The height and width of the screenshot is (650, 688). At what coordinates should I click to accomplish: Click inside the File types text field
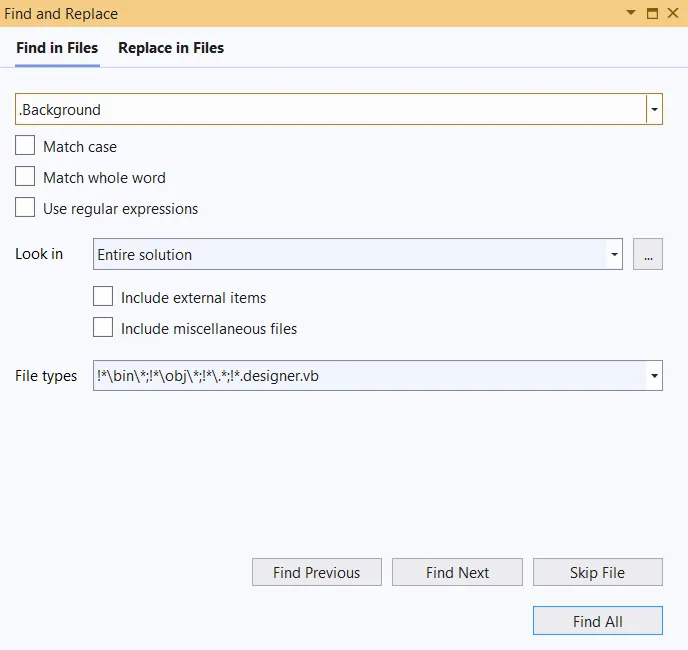click(370, 376)
